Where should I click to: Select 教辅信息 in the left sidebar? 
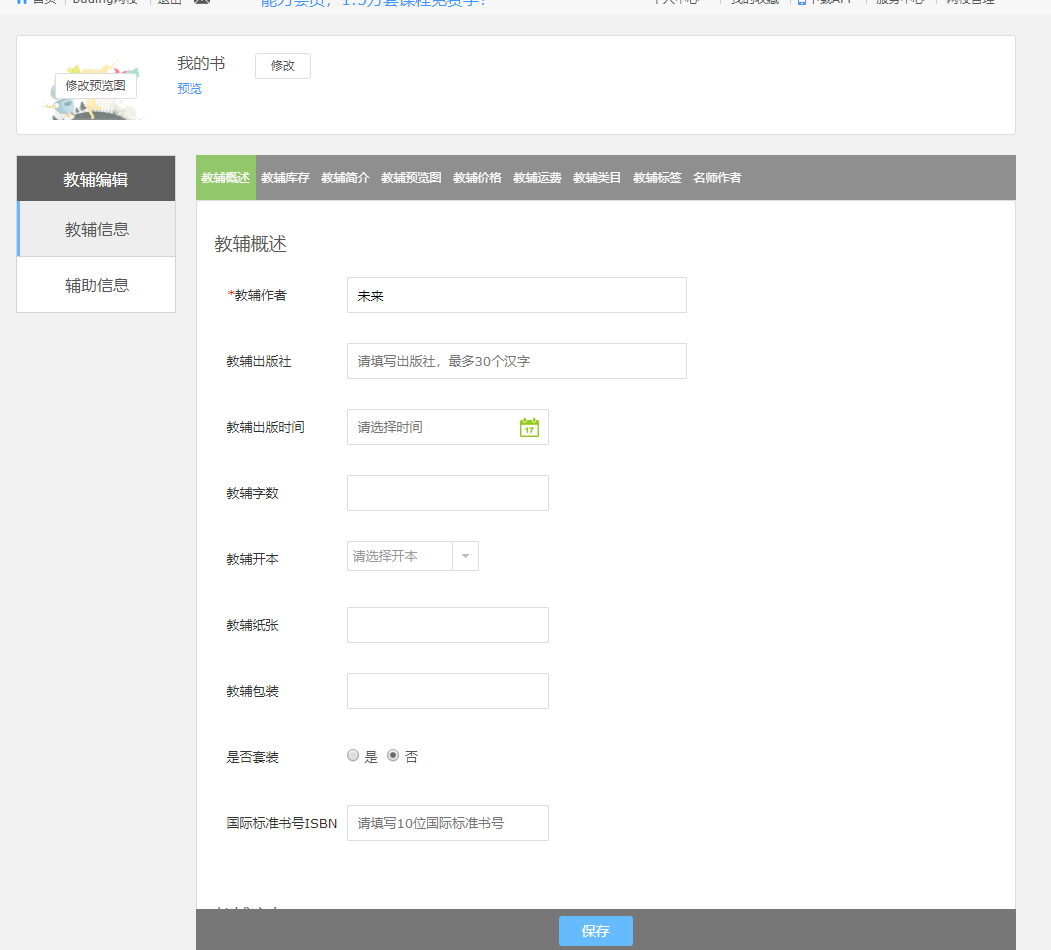click(97, 229)
